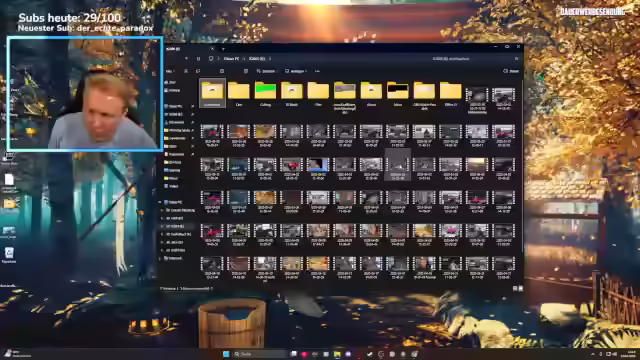Screen dimensions: 640x360
Task: Open the three-dots More options menu
Action: click(x=317, y=71)
